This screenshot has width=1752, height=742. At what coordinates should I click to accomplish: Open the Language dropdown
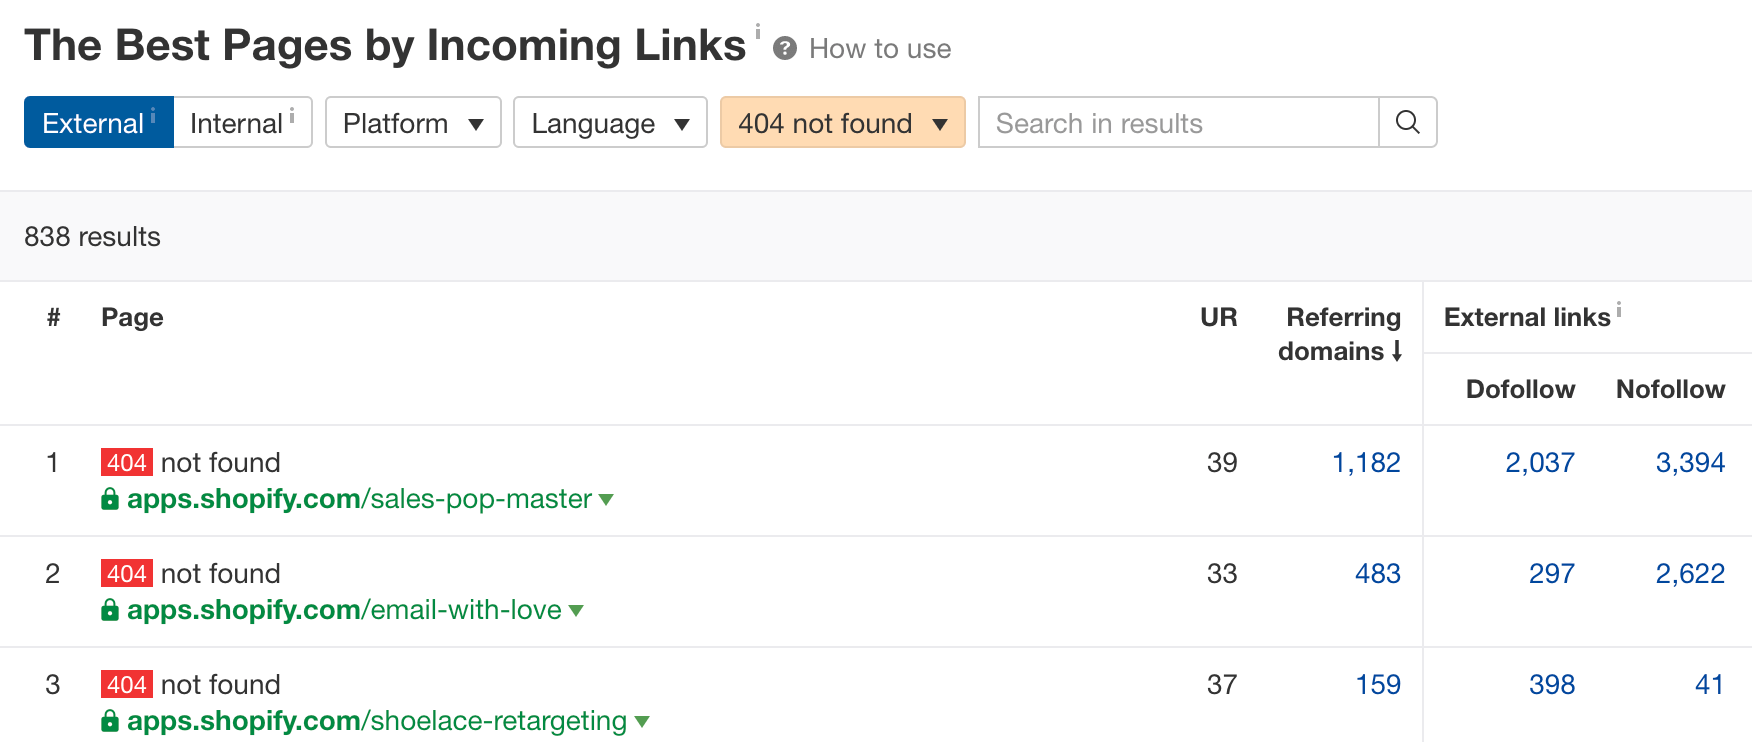point(610,122)
